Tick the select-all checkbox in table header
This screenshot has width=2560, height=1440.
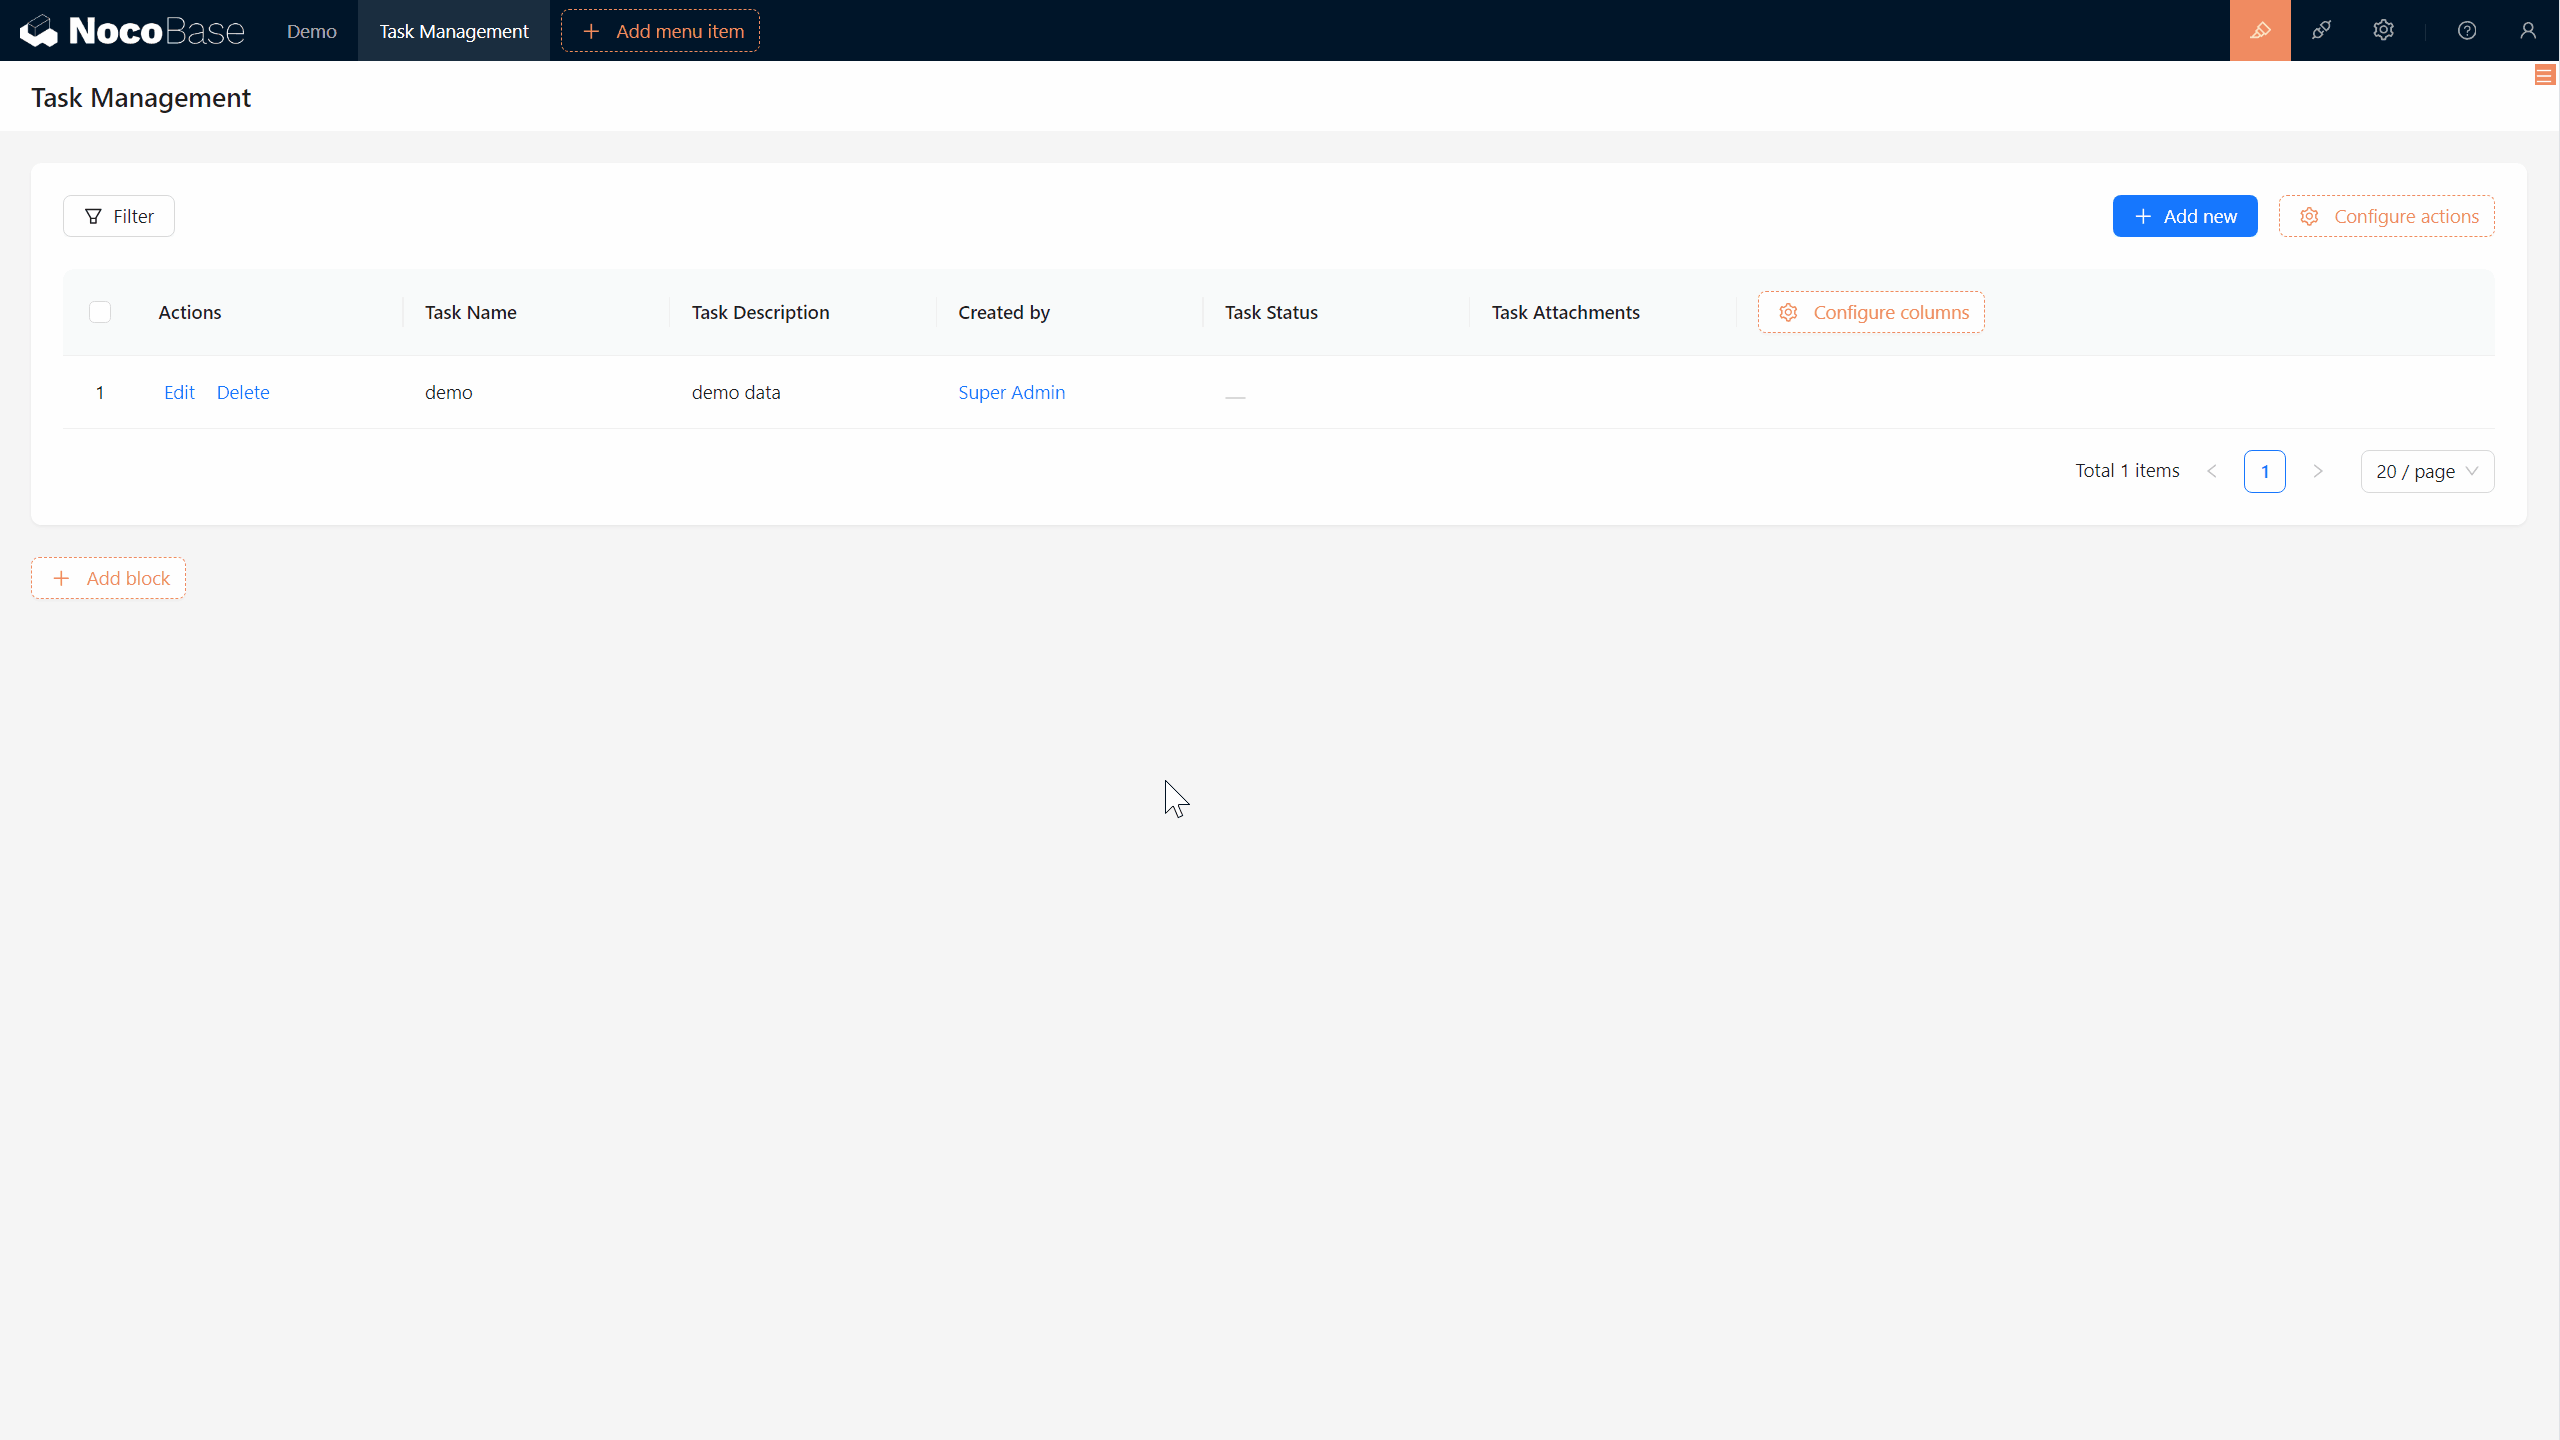(100, 312)
